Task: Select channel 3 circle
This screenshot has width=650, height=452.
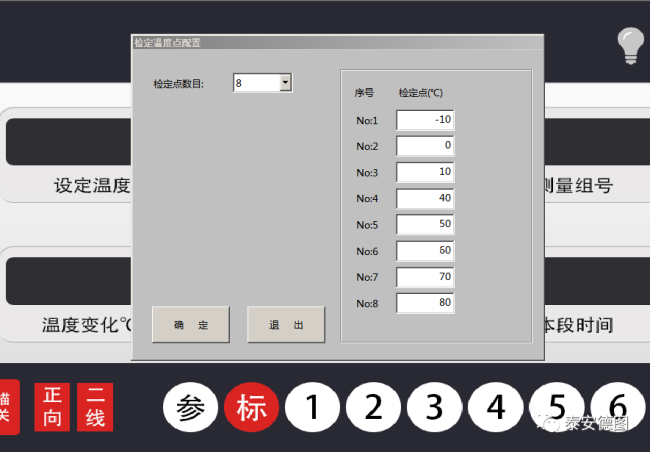Action: [x=434, y=407]
